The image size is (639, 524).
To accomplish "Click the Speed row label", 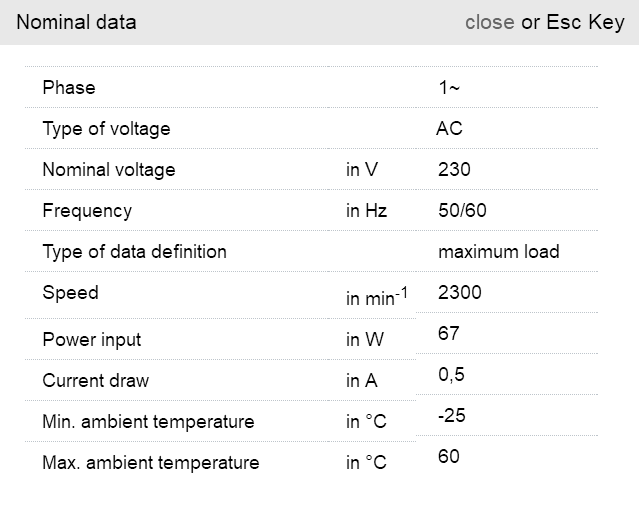I will pos(70,293).
